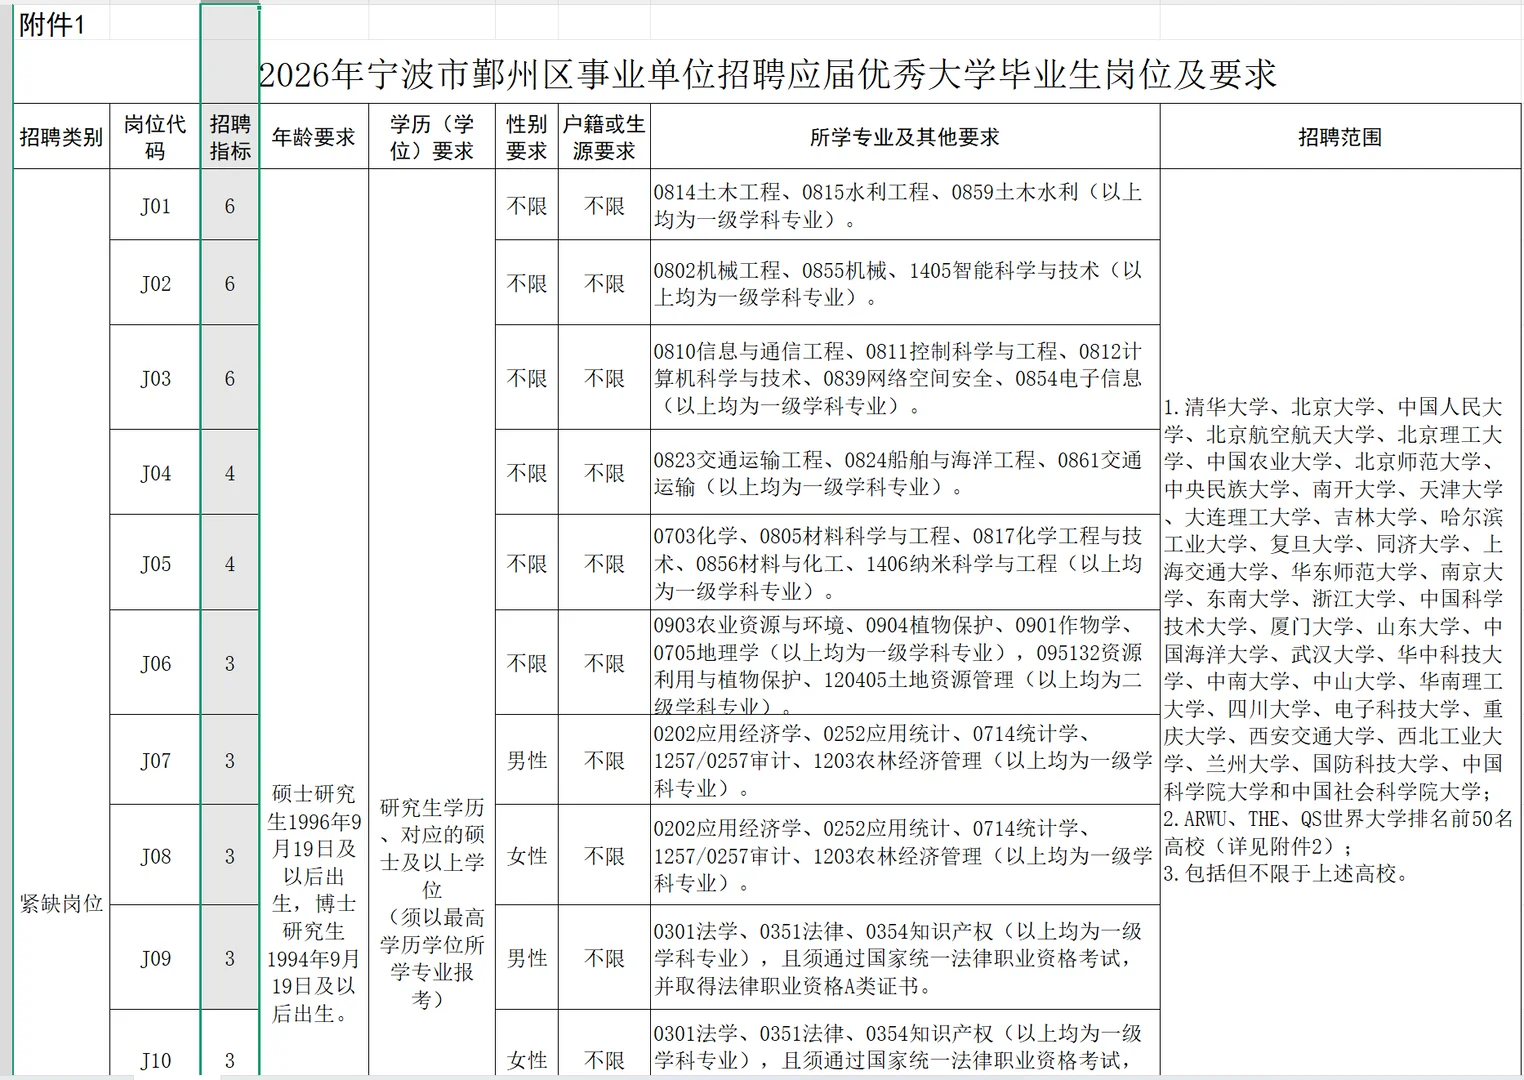Click the highlighted 招聘指标 column header

[230, 136]
